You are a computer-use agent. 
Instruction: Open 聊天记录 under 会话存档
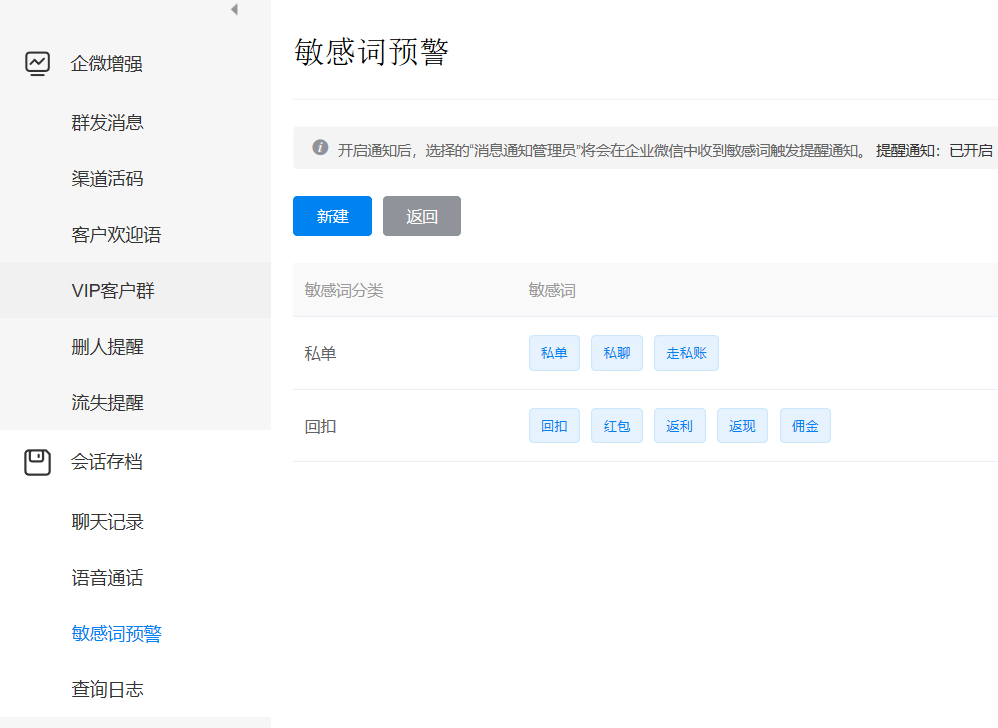(108, 522)
